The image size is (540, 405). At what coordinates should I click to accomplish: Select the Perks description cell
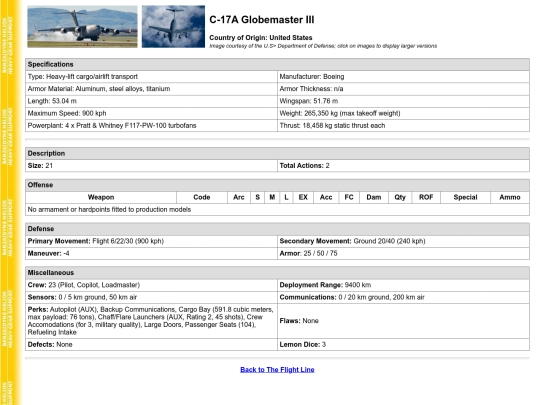(x=151, y=321)
